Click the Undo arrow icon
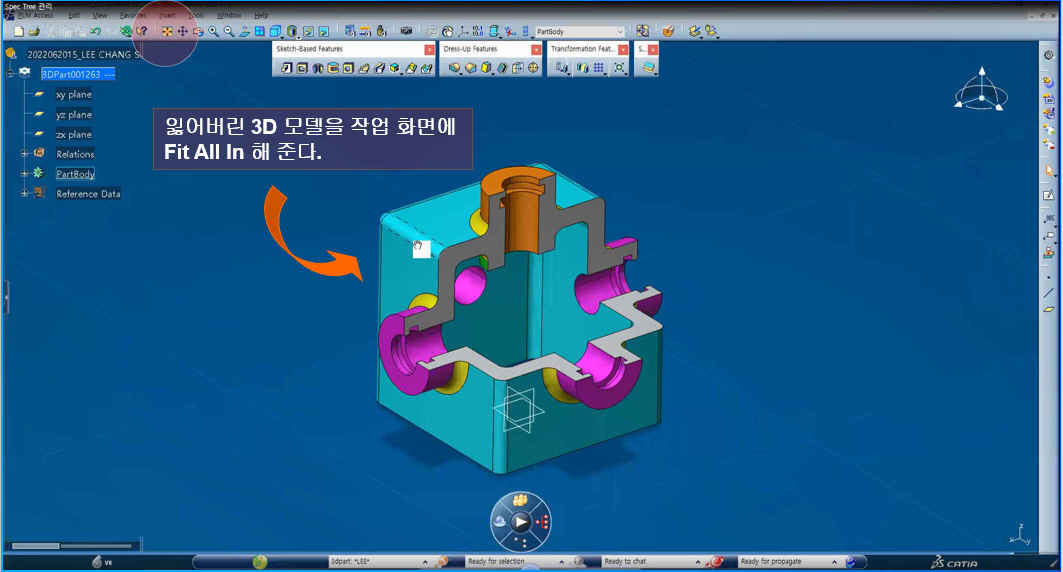The image size is (1063, 572). pyautogui.click(x=95, y=32)
